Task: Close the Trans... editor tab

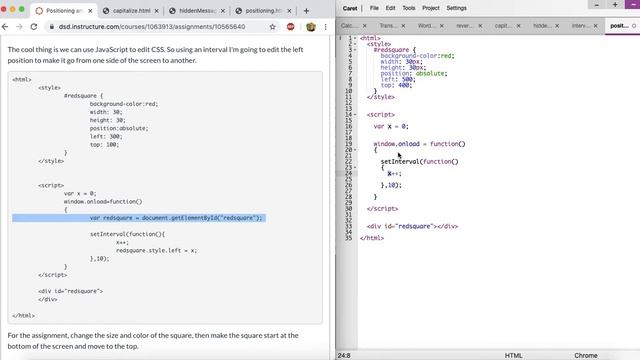Action: pos(403,26)
